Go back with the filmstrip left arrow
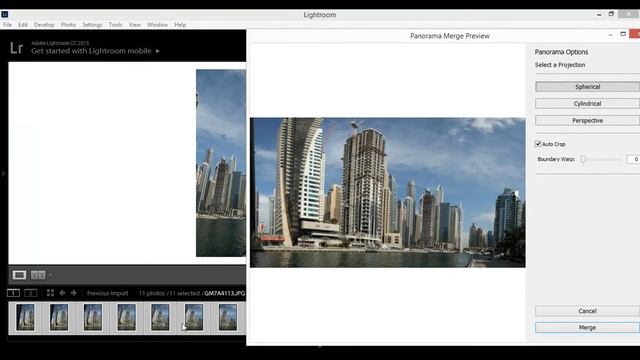Screen dimensions: 640x360 point(62,293)
